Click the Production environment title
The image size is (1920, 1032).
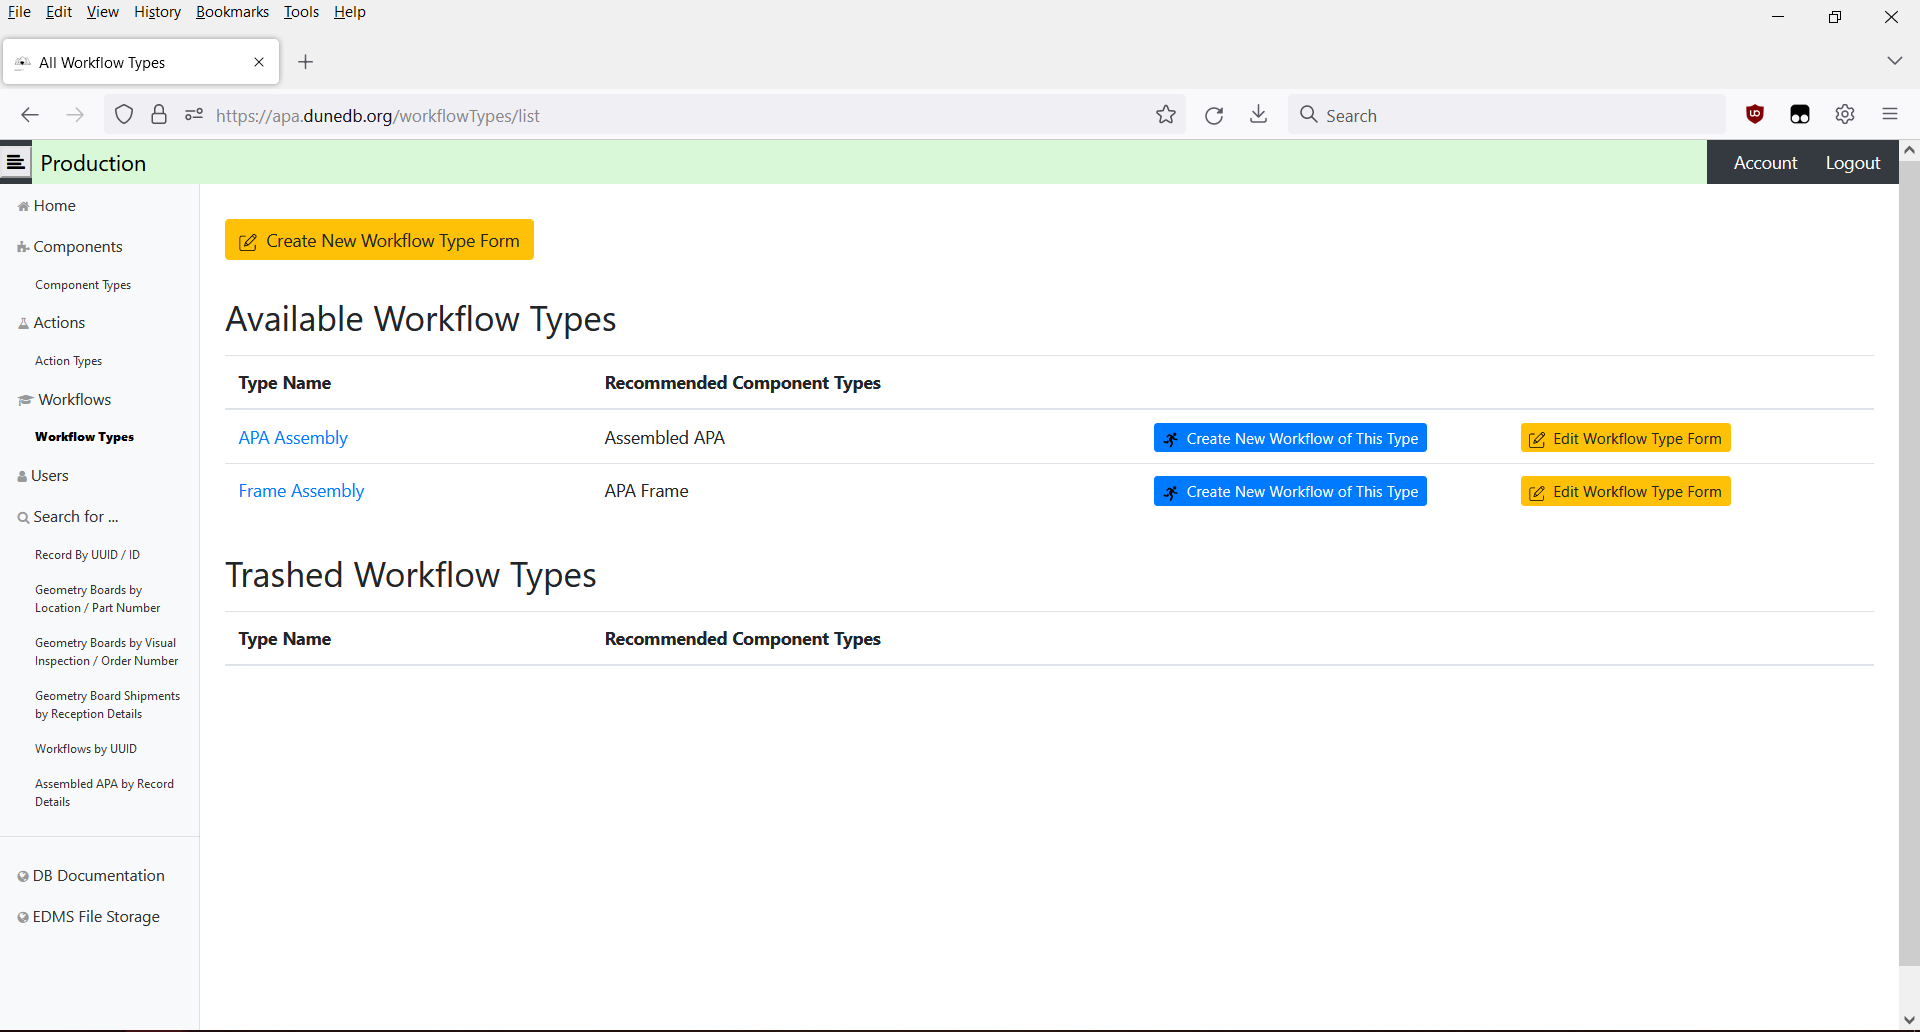click(93, 163)
